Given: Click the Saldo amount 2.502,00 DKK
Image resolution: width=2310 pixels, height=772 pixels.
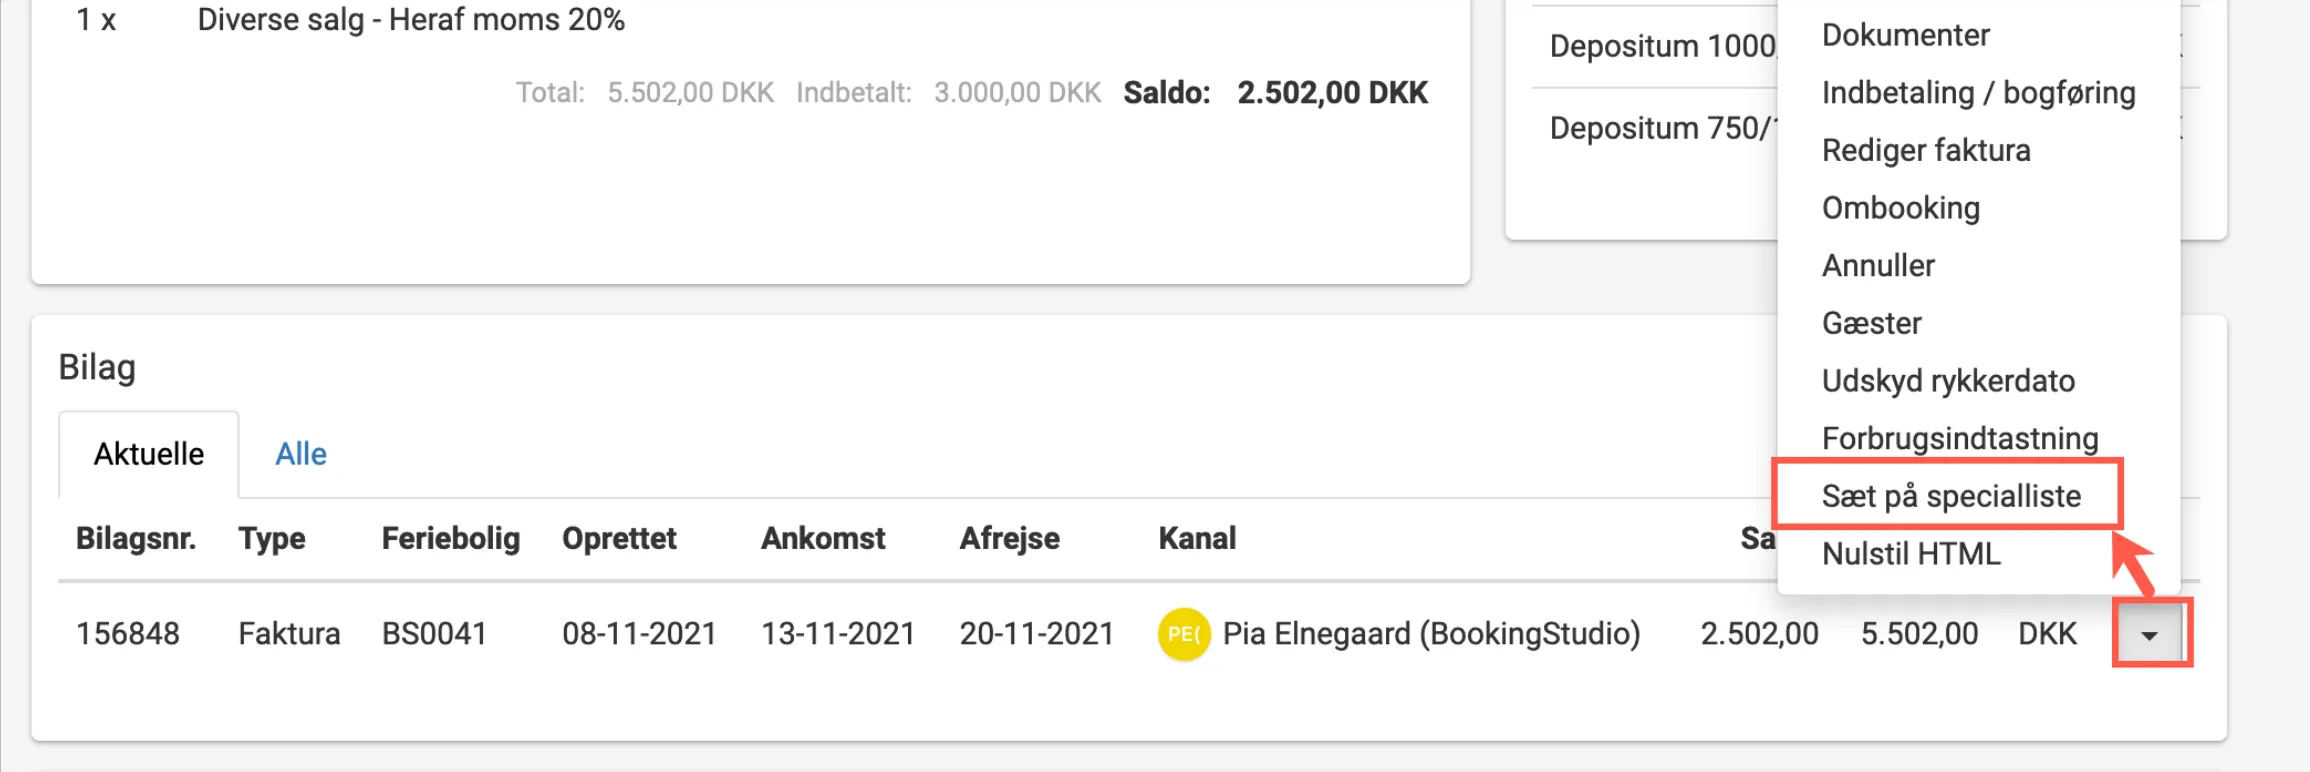Looking at the screenshot, I should pos(1333,92).
